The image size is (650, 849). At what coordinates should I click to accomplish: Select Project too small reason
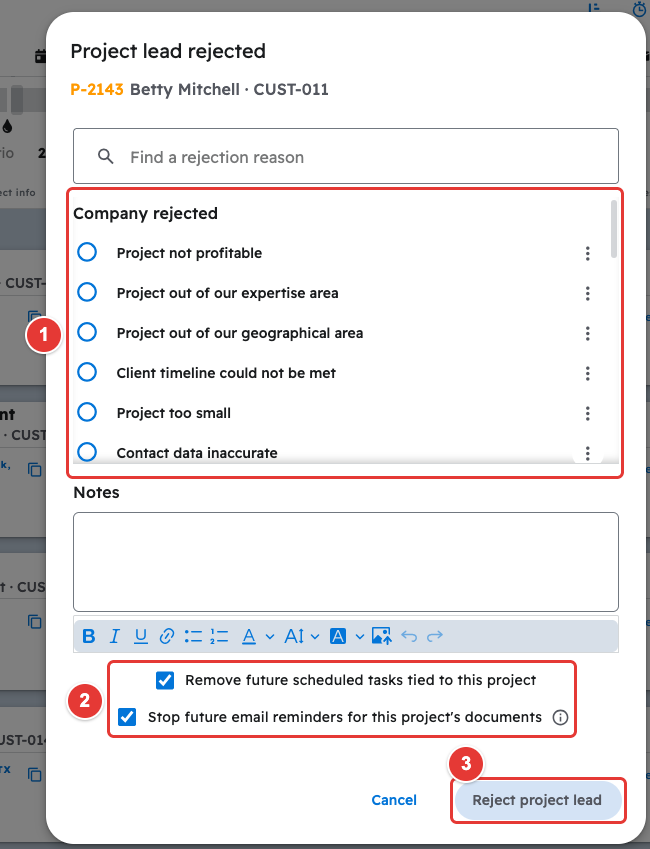click(x=87, y=413)
